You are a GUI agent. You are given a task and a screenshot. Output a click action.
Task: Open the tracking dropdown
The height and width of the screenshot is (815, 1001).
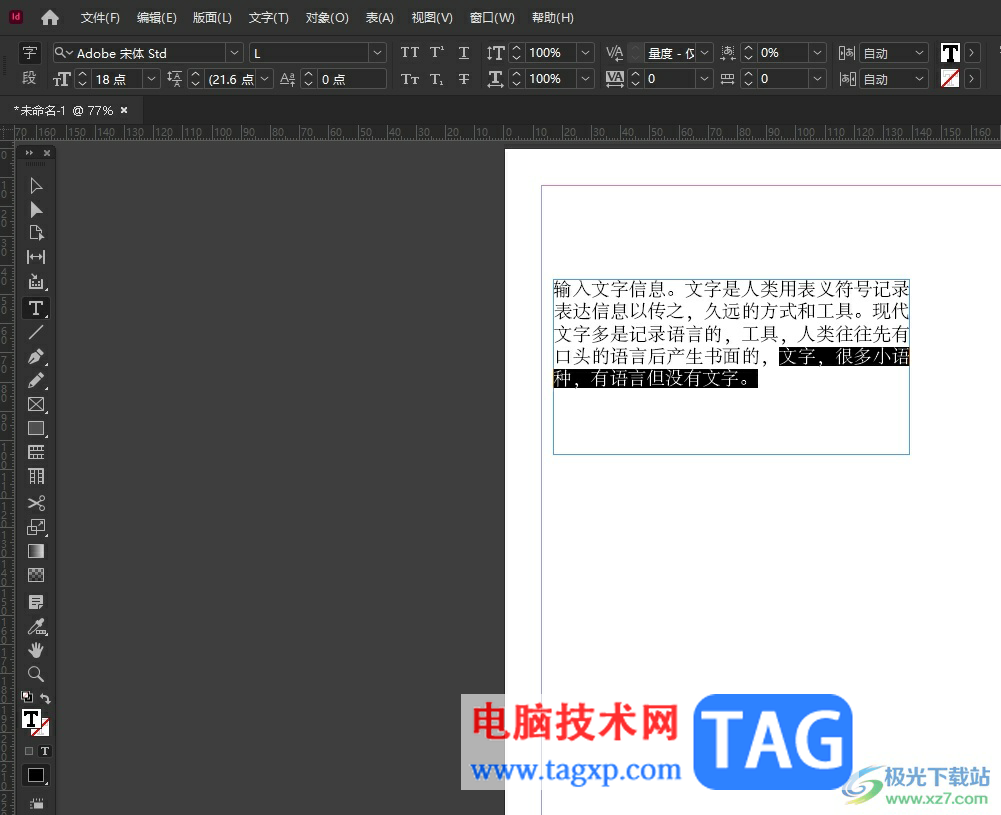click(704, 79)
